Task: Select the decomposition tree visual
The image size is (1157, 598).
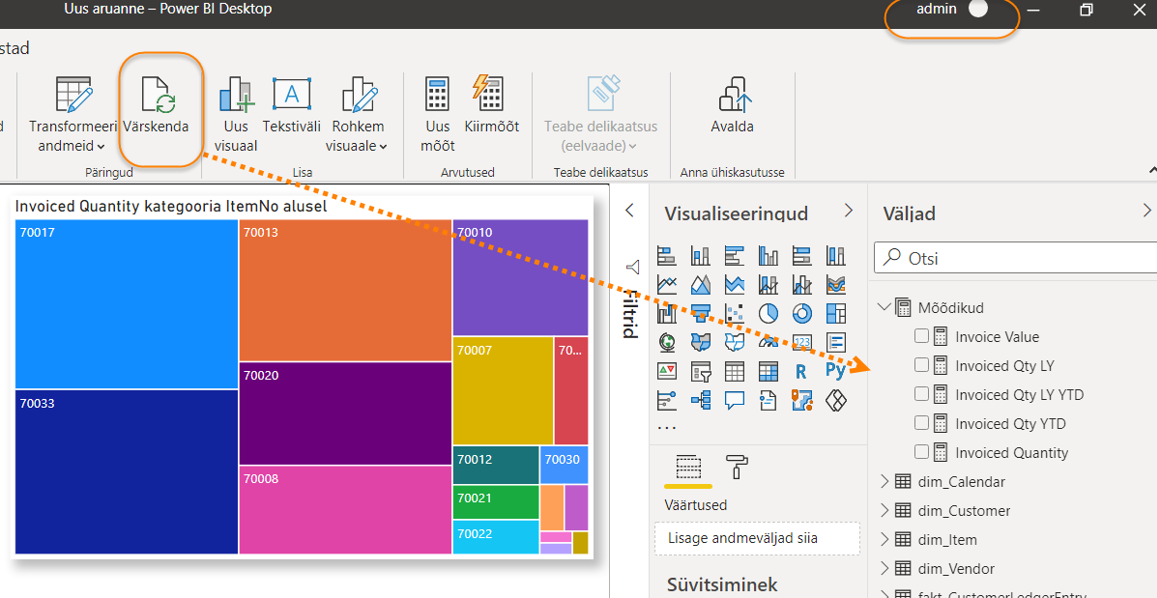Action: coord(700,399)
